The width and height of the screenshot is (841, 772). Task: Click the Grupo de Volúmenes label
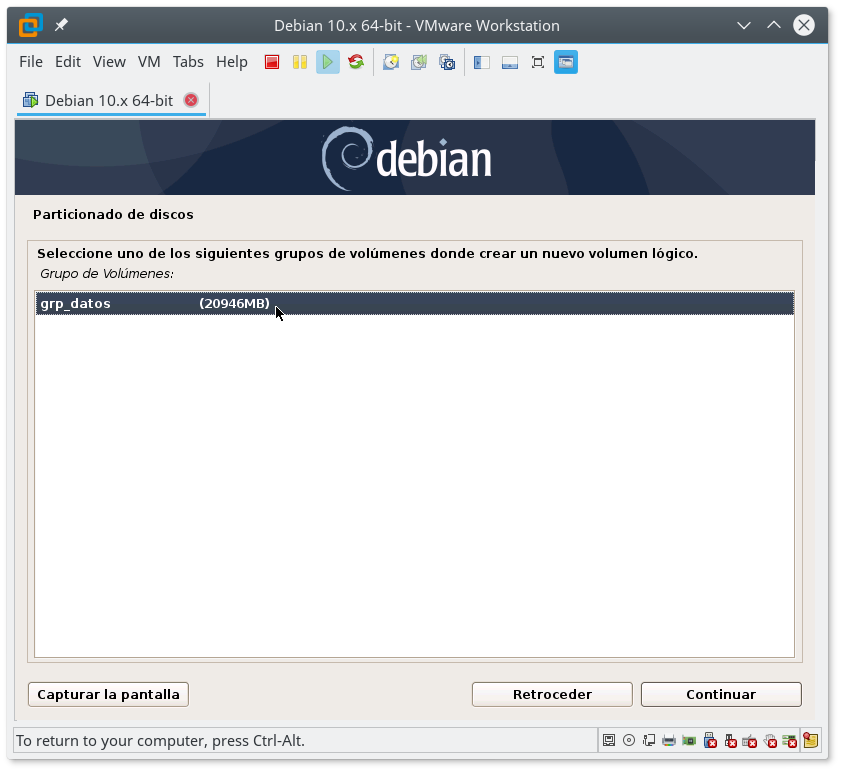point(107,274)
